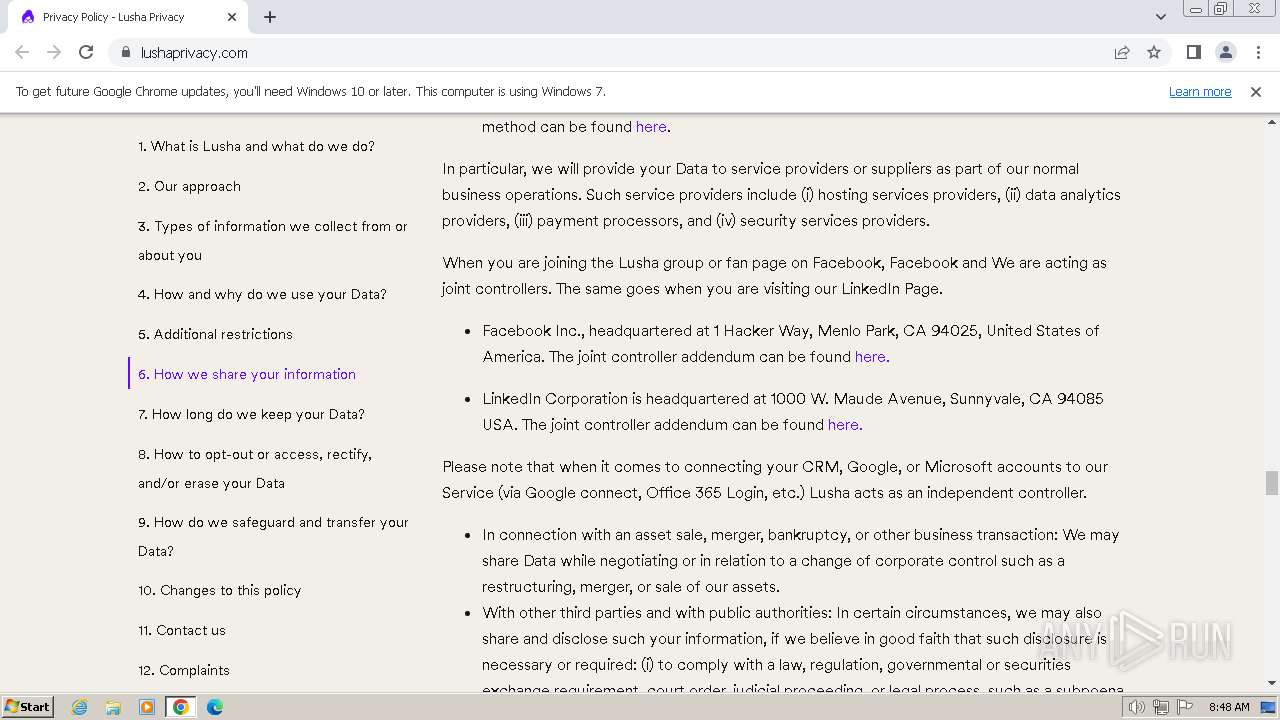Click the system tray volume icon
The image size is (1280, 720).
pos(1136,707)
